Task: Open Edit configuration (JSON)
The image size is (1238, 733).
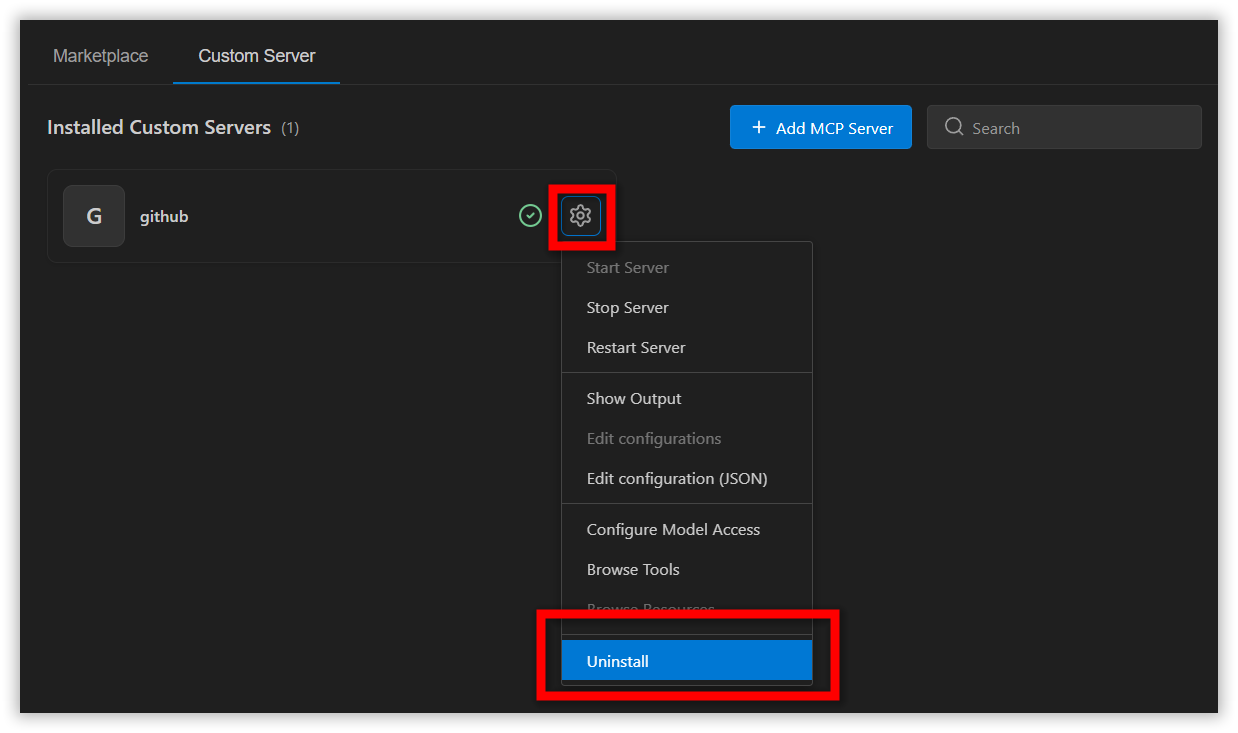Action: [676, 479]
